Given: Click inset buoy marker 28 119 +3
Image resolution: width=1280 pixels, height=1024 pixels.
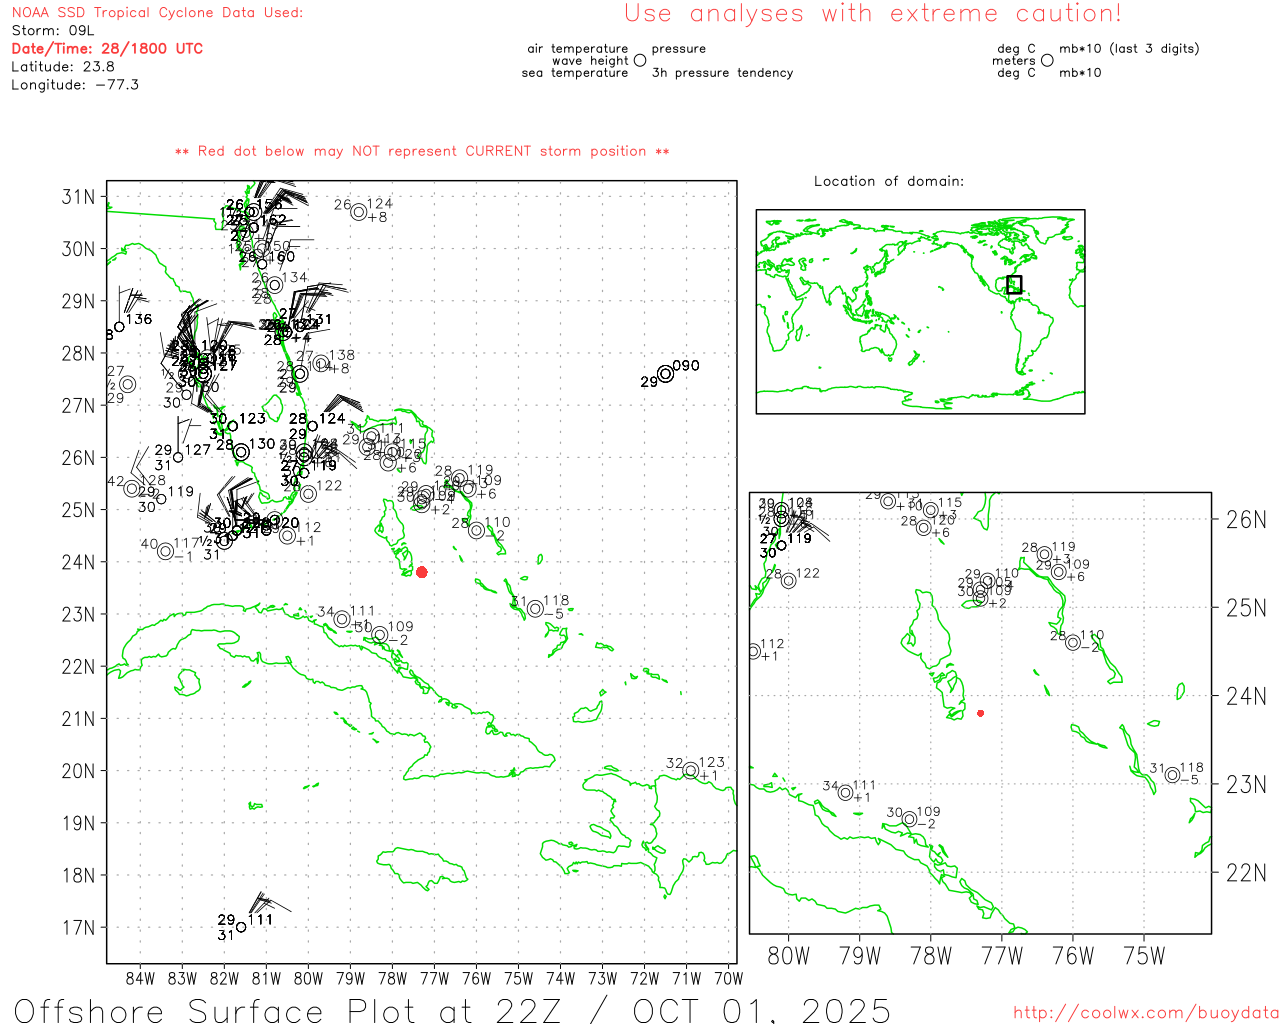Looking at the screenshot, I should coord(1044,554).
